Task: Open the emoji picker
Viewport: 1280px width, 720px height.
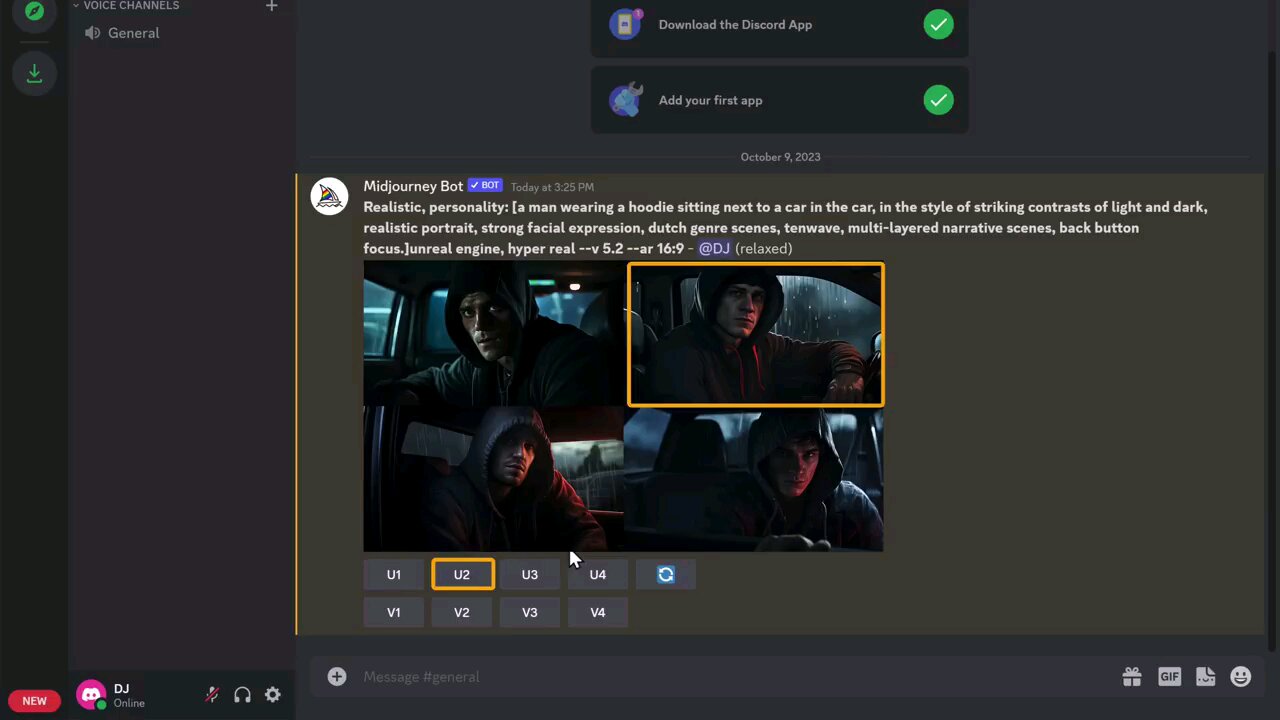Action: pyautogui.click(x=1241, y=677)
